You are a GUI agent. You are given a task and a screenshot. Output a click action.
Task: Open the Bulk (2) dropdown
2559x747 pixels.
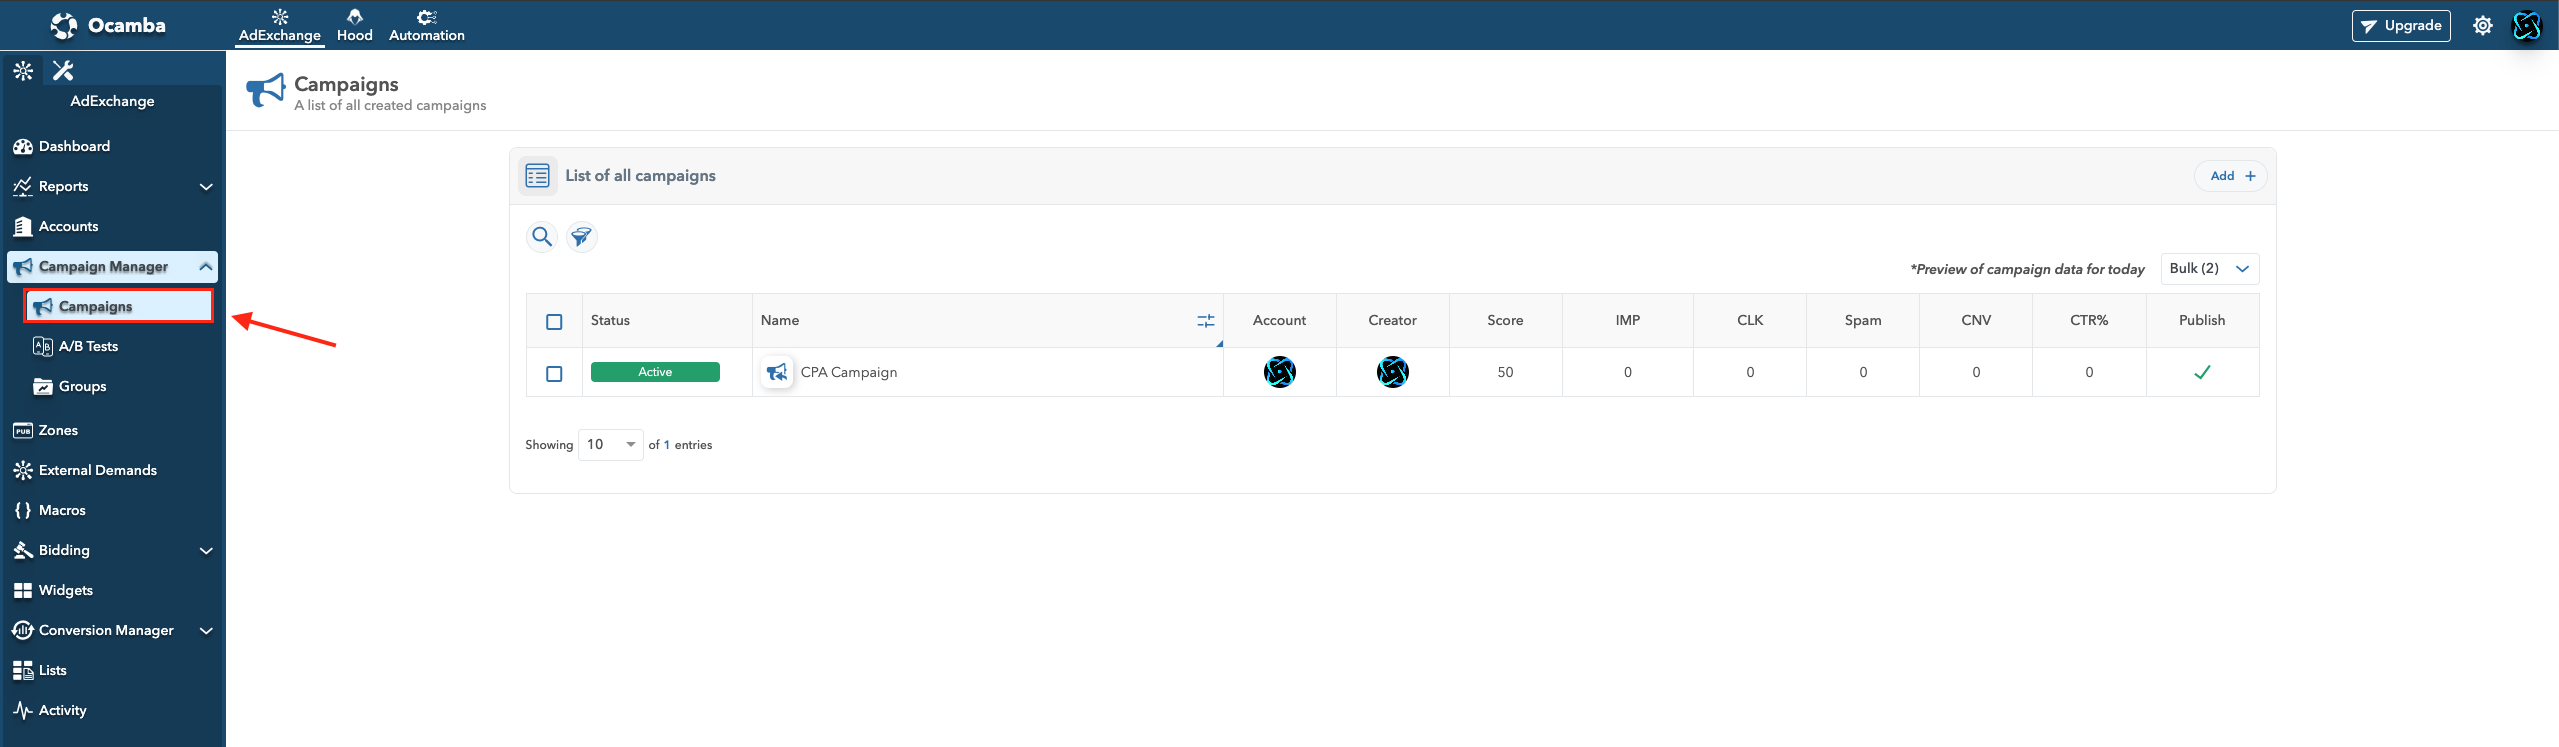click(2209, 269)
